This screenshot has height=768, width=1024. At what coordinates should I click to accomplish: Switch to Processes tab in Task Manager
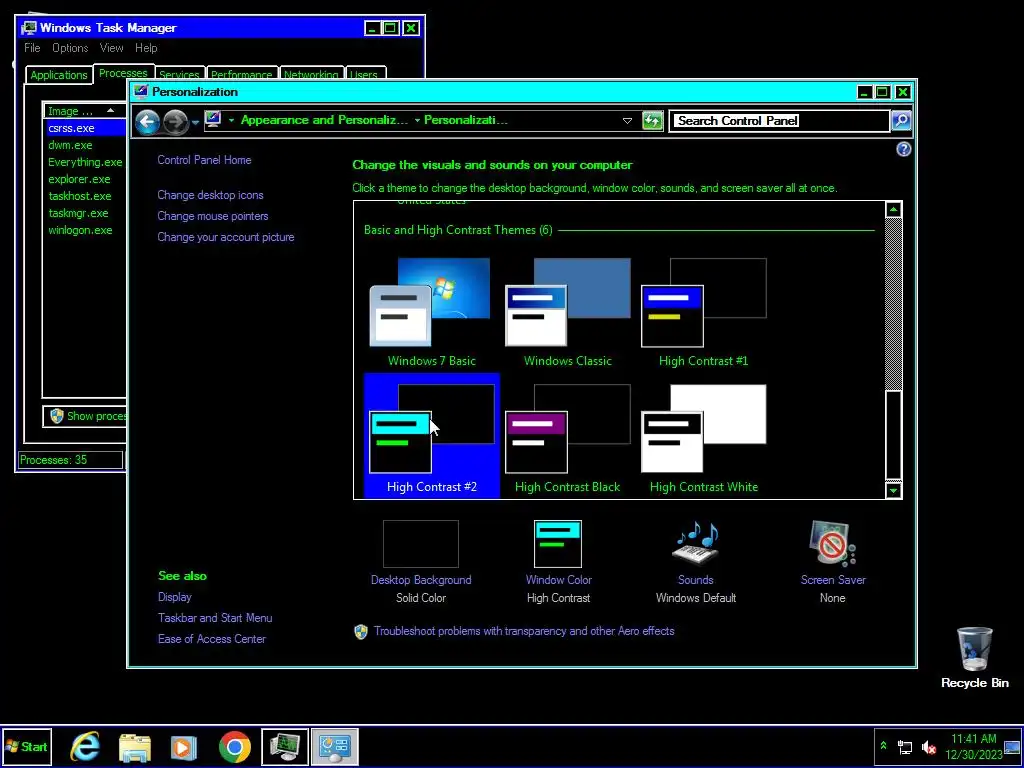click(123, 73)
